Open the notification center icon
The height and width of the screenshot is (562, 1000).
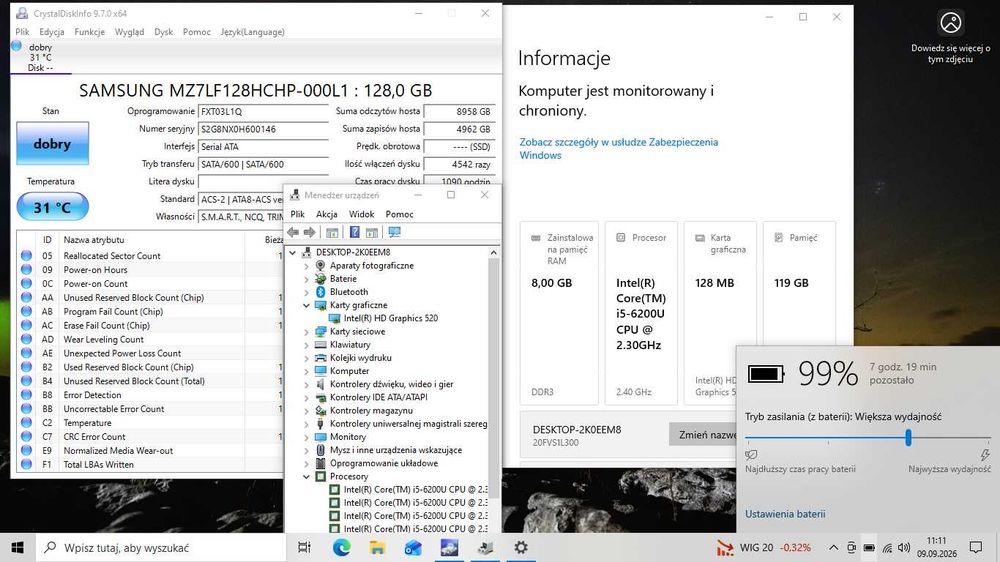pos(976,547)
